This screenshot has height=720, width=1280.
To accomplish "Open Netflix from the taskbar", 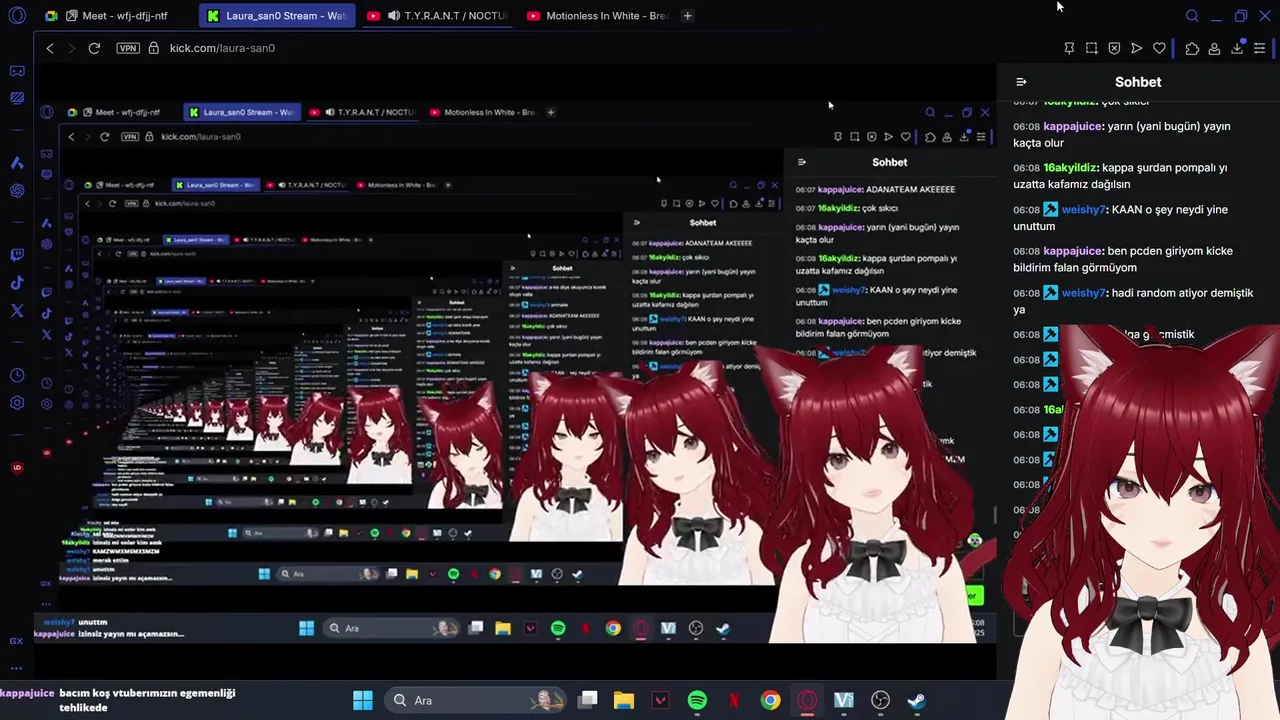I will point(733,700).
